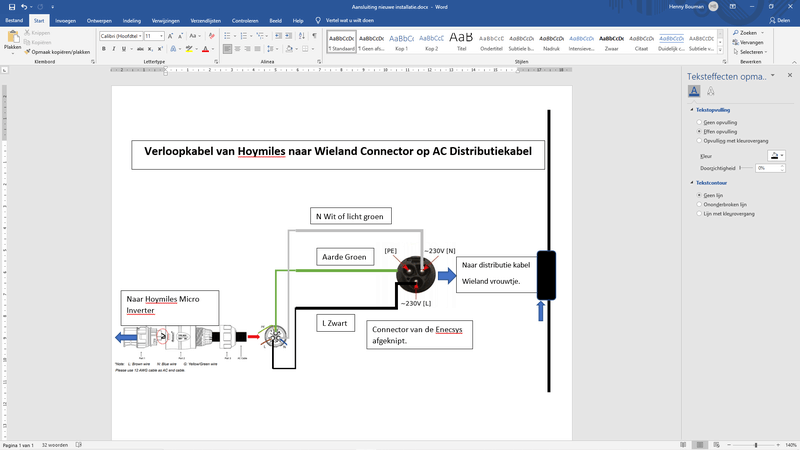800x450 pixels.
Task: Click the Doorzichtigheid transparency slider
Action: pyautogui.click(x=746, y=168)
